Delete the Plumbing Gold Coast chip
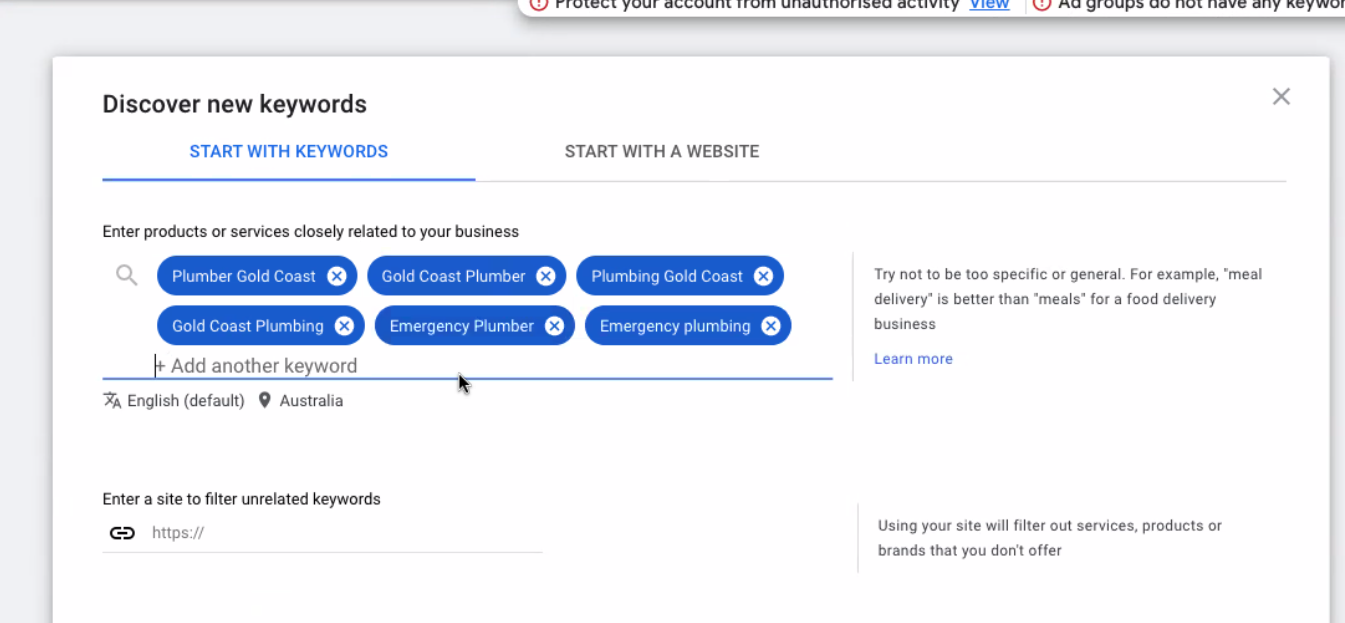Image resolution: width=1345 pixels, height=623 pixels. 763,276
